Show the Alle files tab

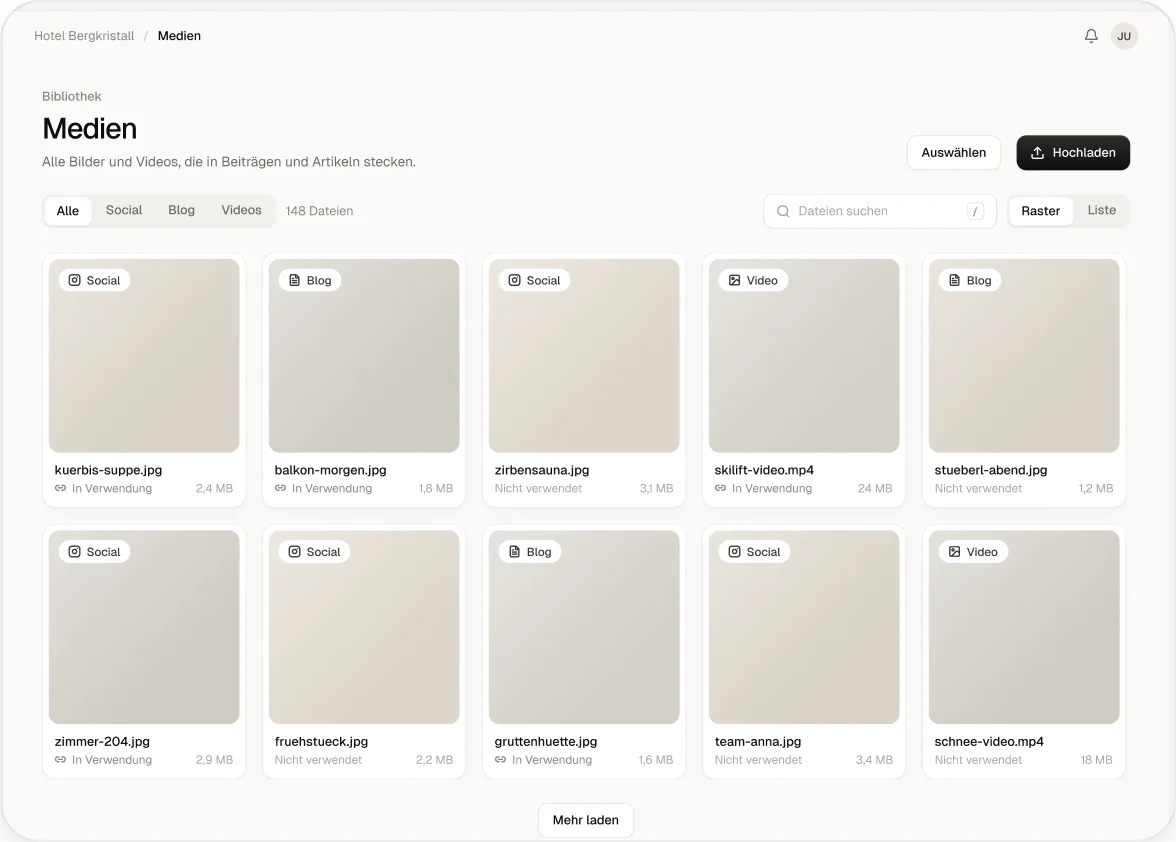point(68,211)
